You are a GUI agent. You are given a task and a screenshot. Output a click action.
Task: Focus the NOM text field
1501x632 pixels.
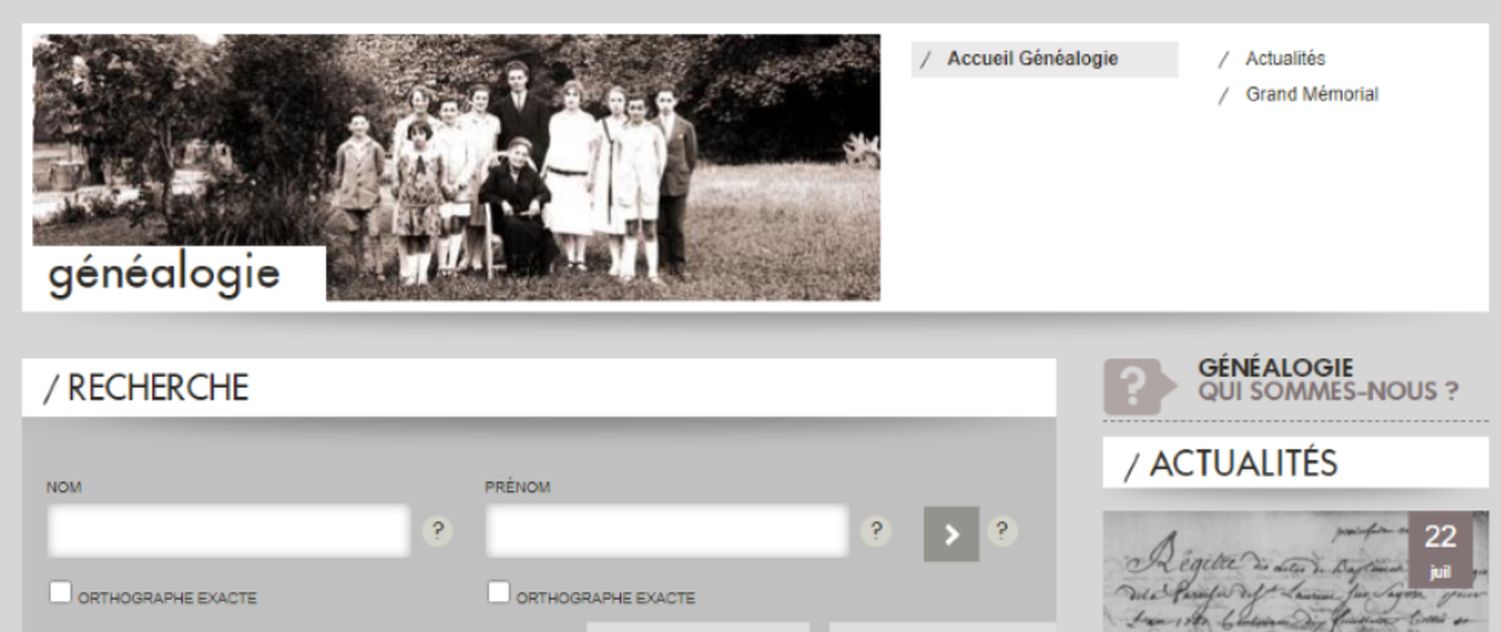pyautogui.click(x=228, y=531)
